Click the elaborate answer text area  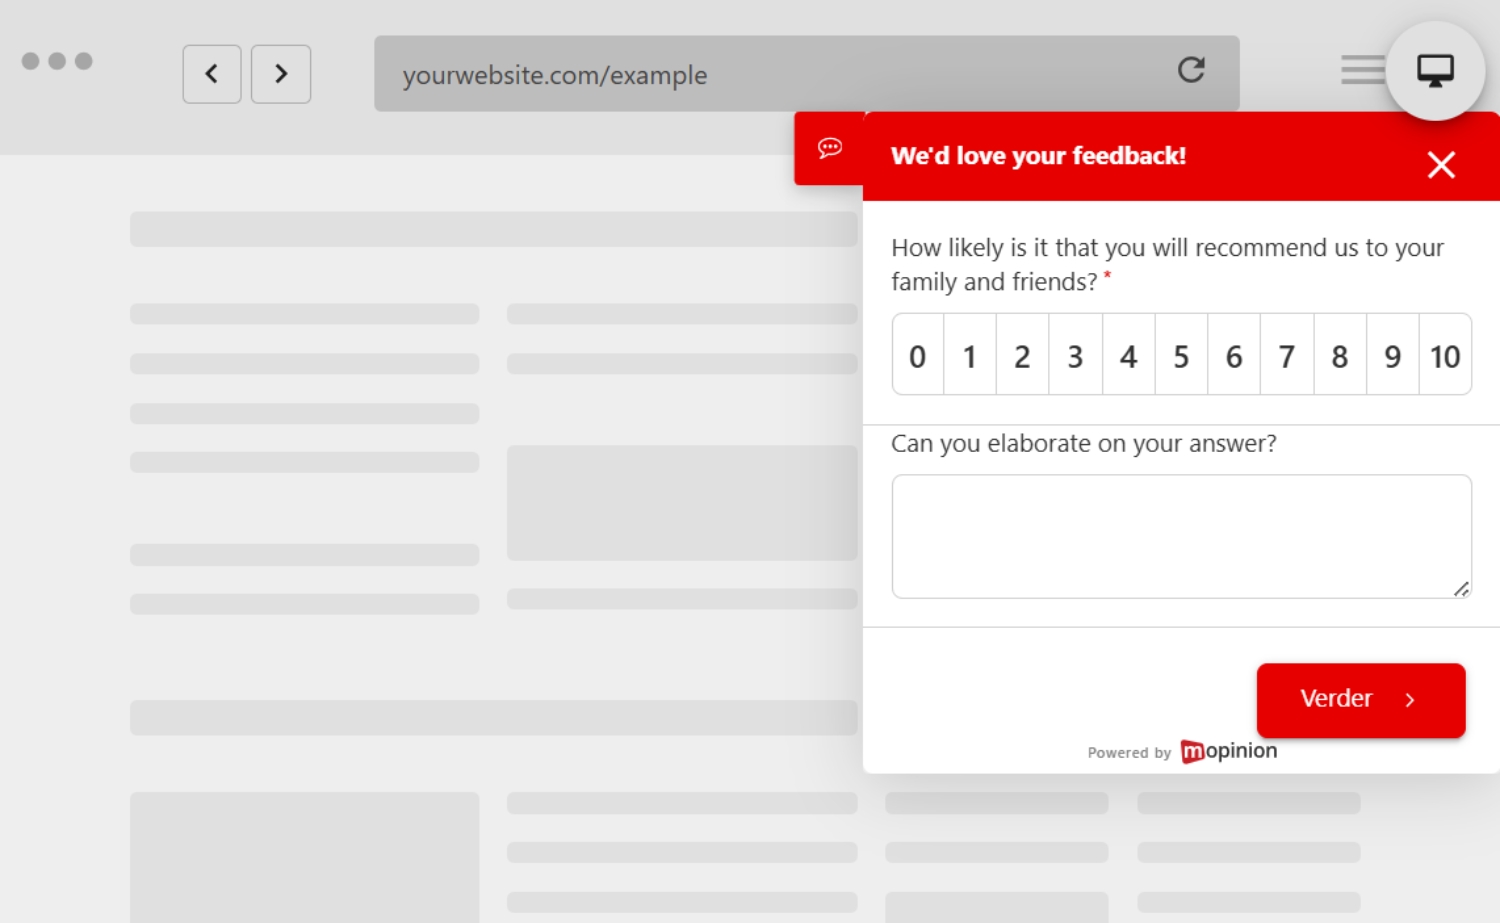(1180, 536)
